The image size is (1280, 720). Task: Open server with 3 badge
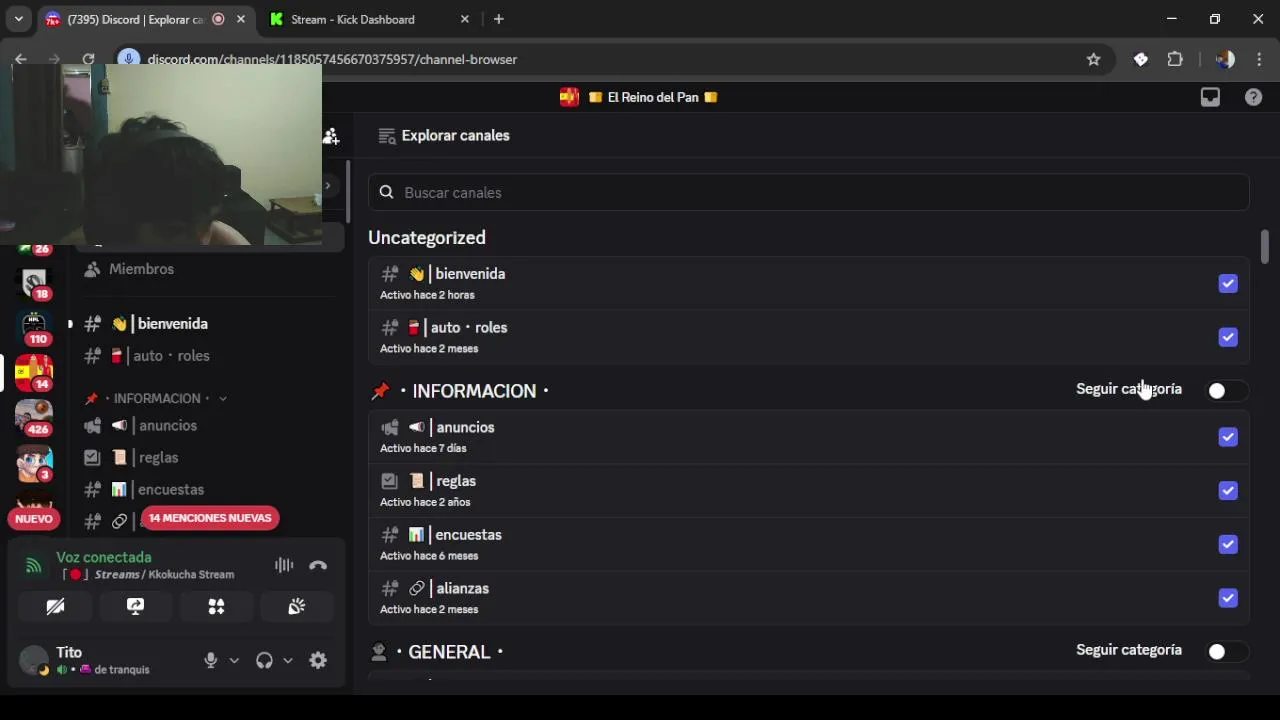click(x=34, y=463)
